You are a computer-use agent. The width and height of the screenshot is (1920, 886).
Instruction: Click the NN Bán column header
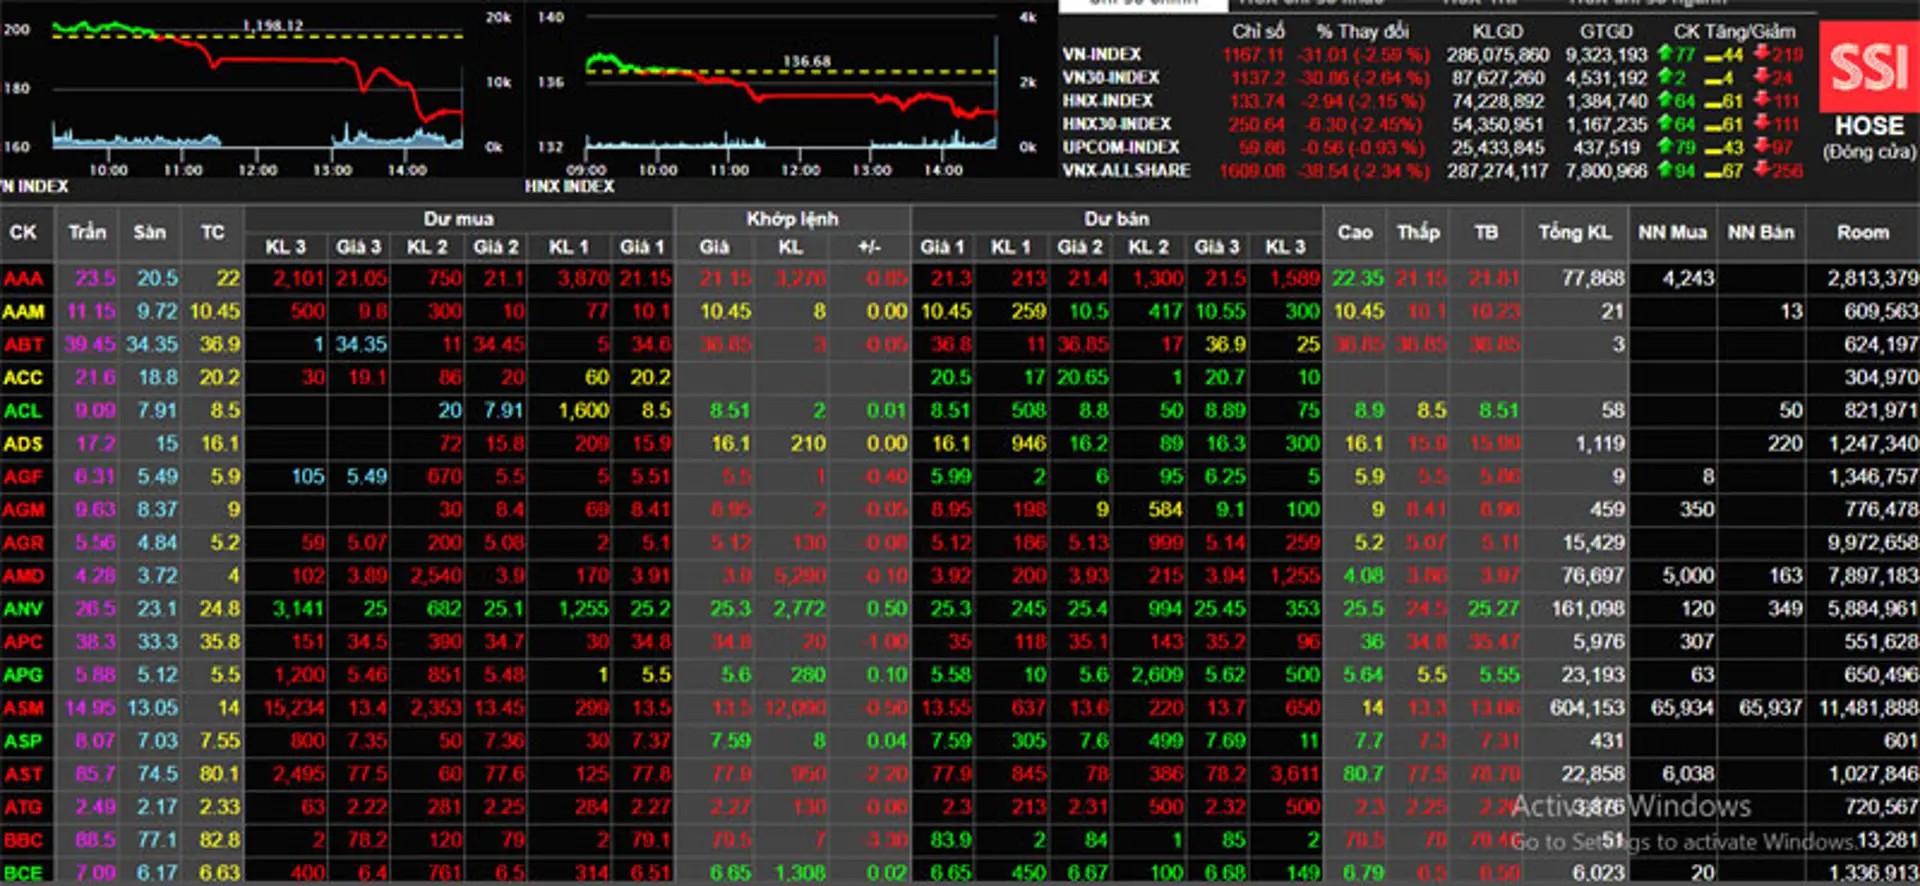pos(1761,232)
